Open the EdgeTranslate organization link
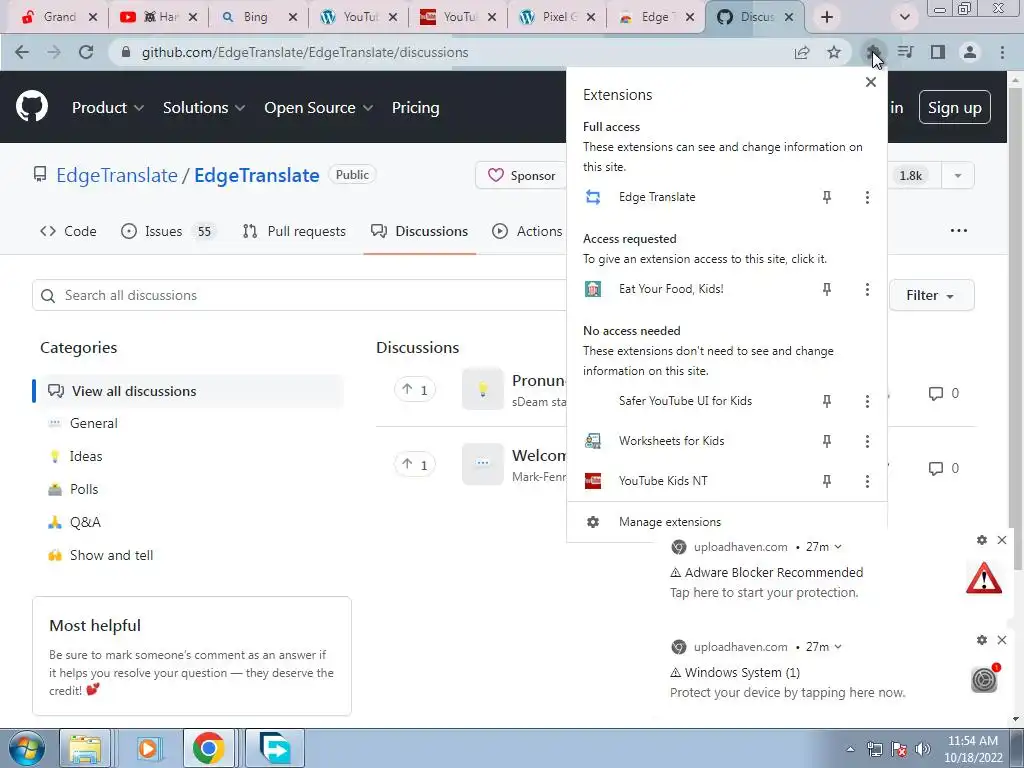1024x768 pixels. 117,175
